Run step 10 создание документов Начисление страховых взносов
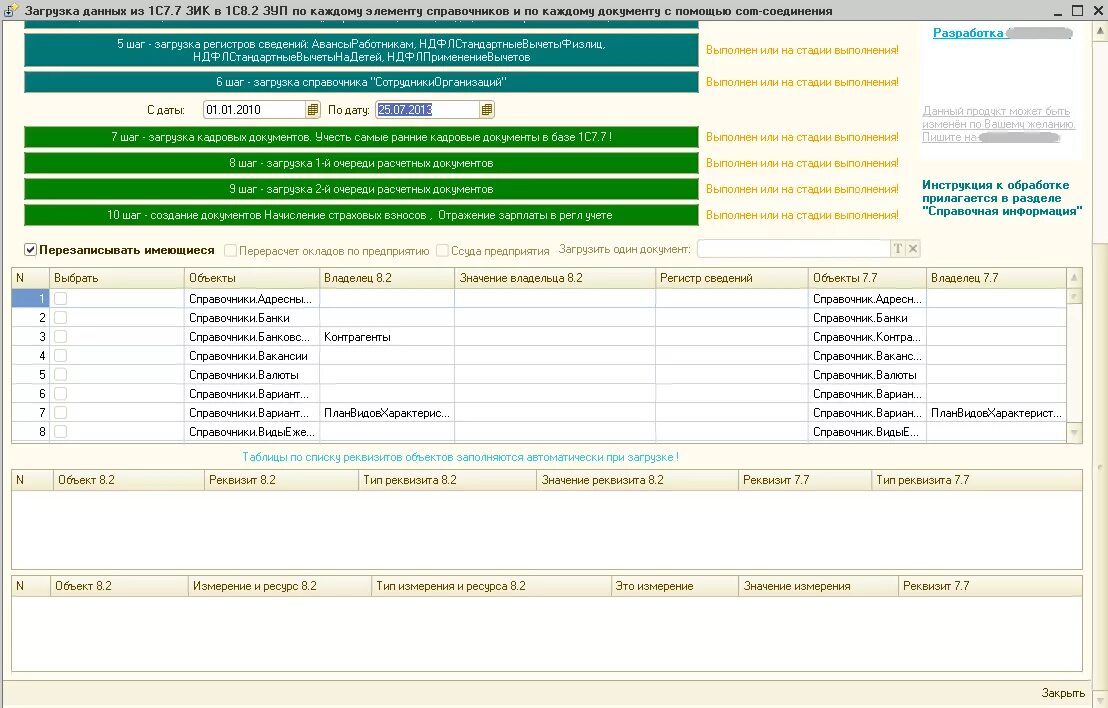Screen dimensions: 1108x708 [x=361, y=215]
